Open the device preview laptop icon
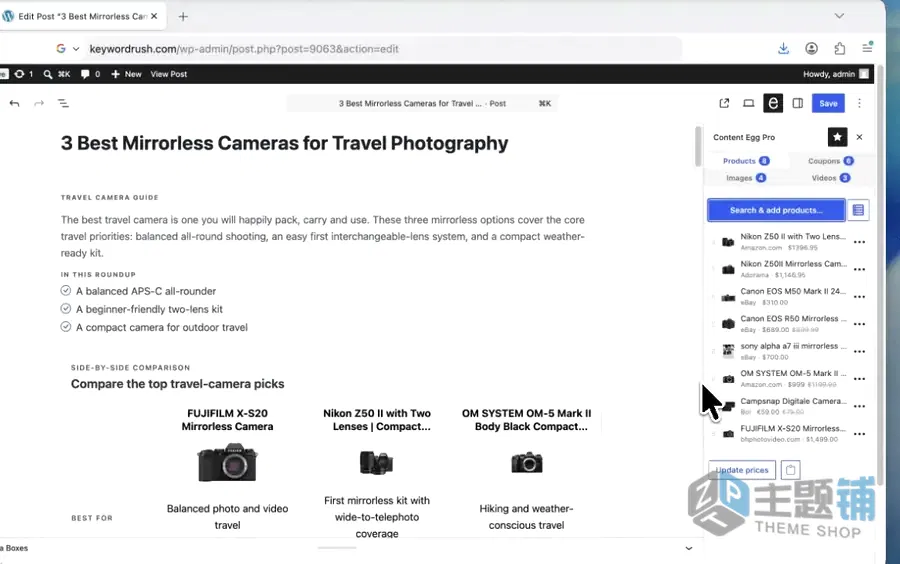Image resolution: width=900 pixels, height=564 pixels. [x=748, y=103]
